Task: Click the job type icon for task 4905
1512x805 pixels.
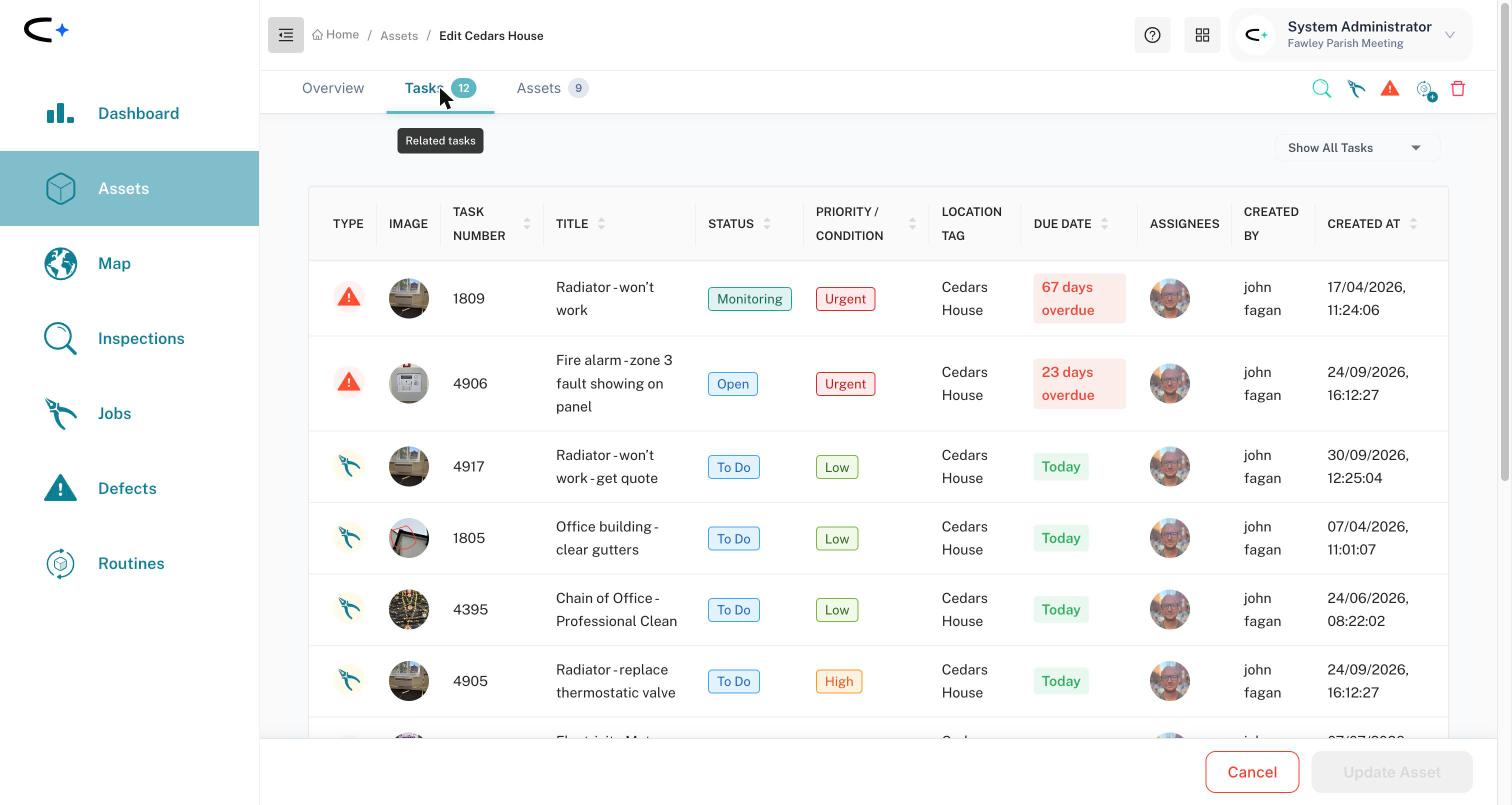Action: coord(349,681)
